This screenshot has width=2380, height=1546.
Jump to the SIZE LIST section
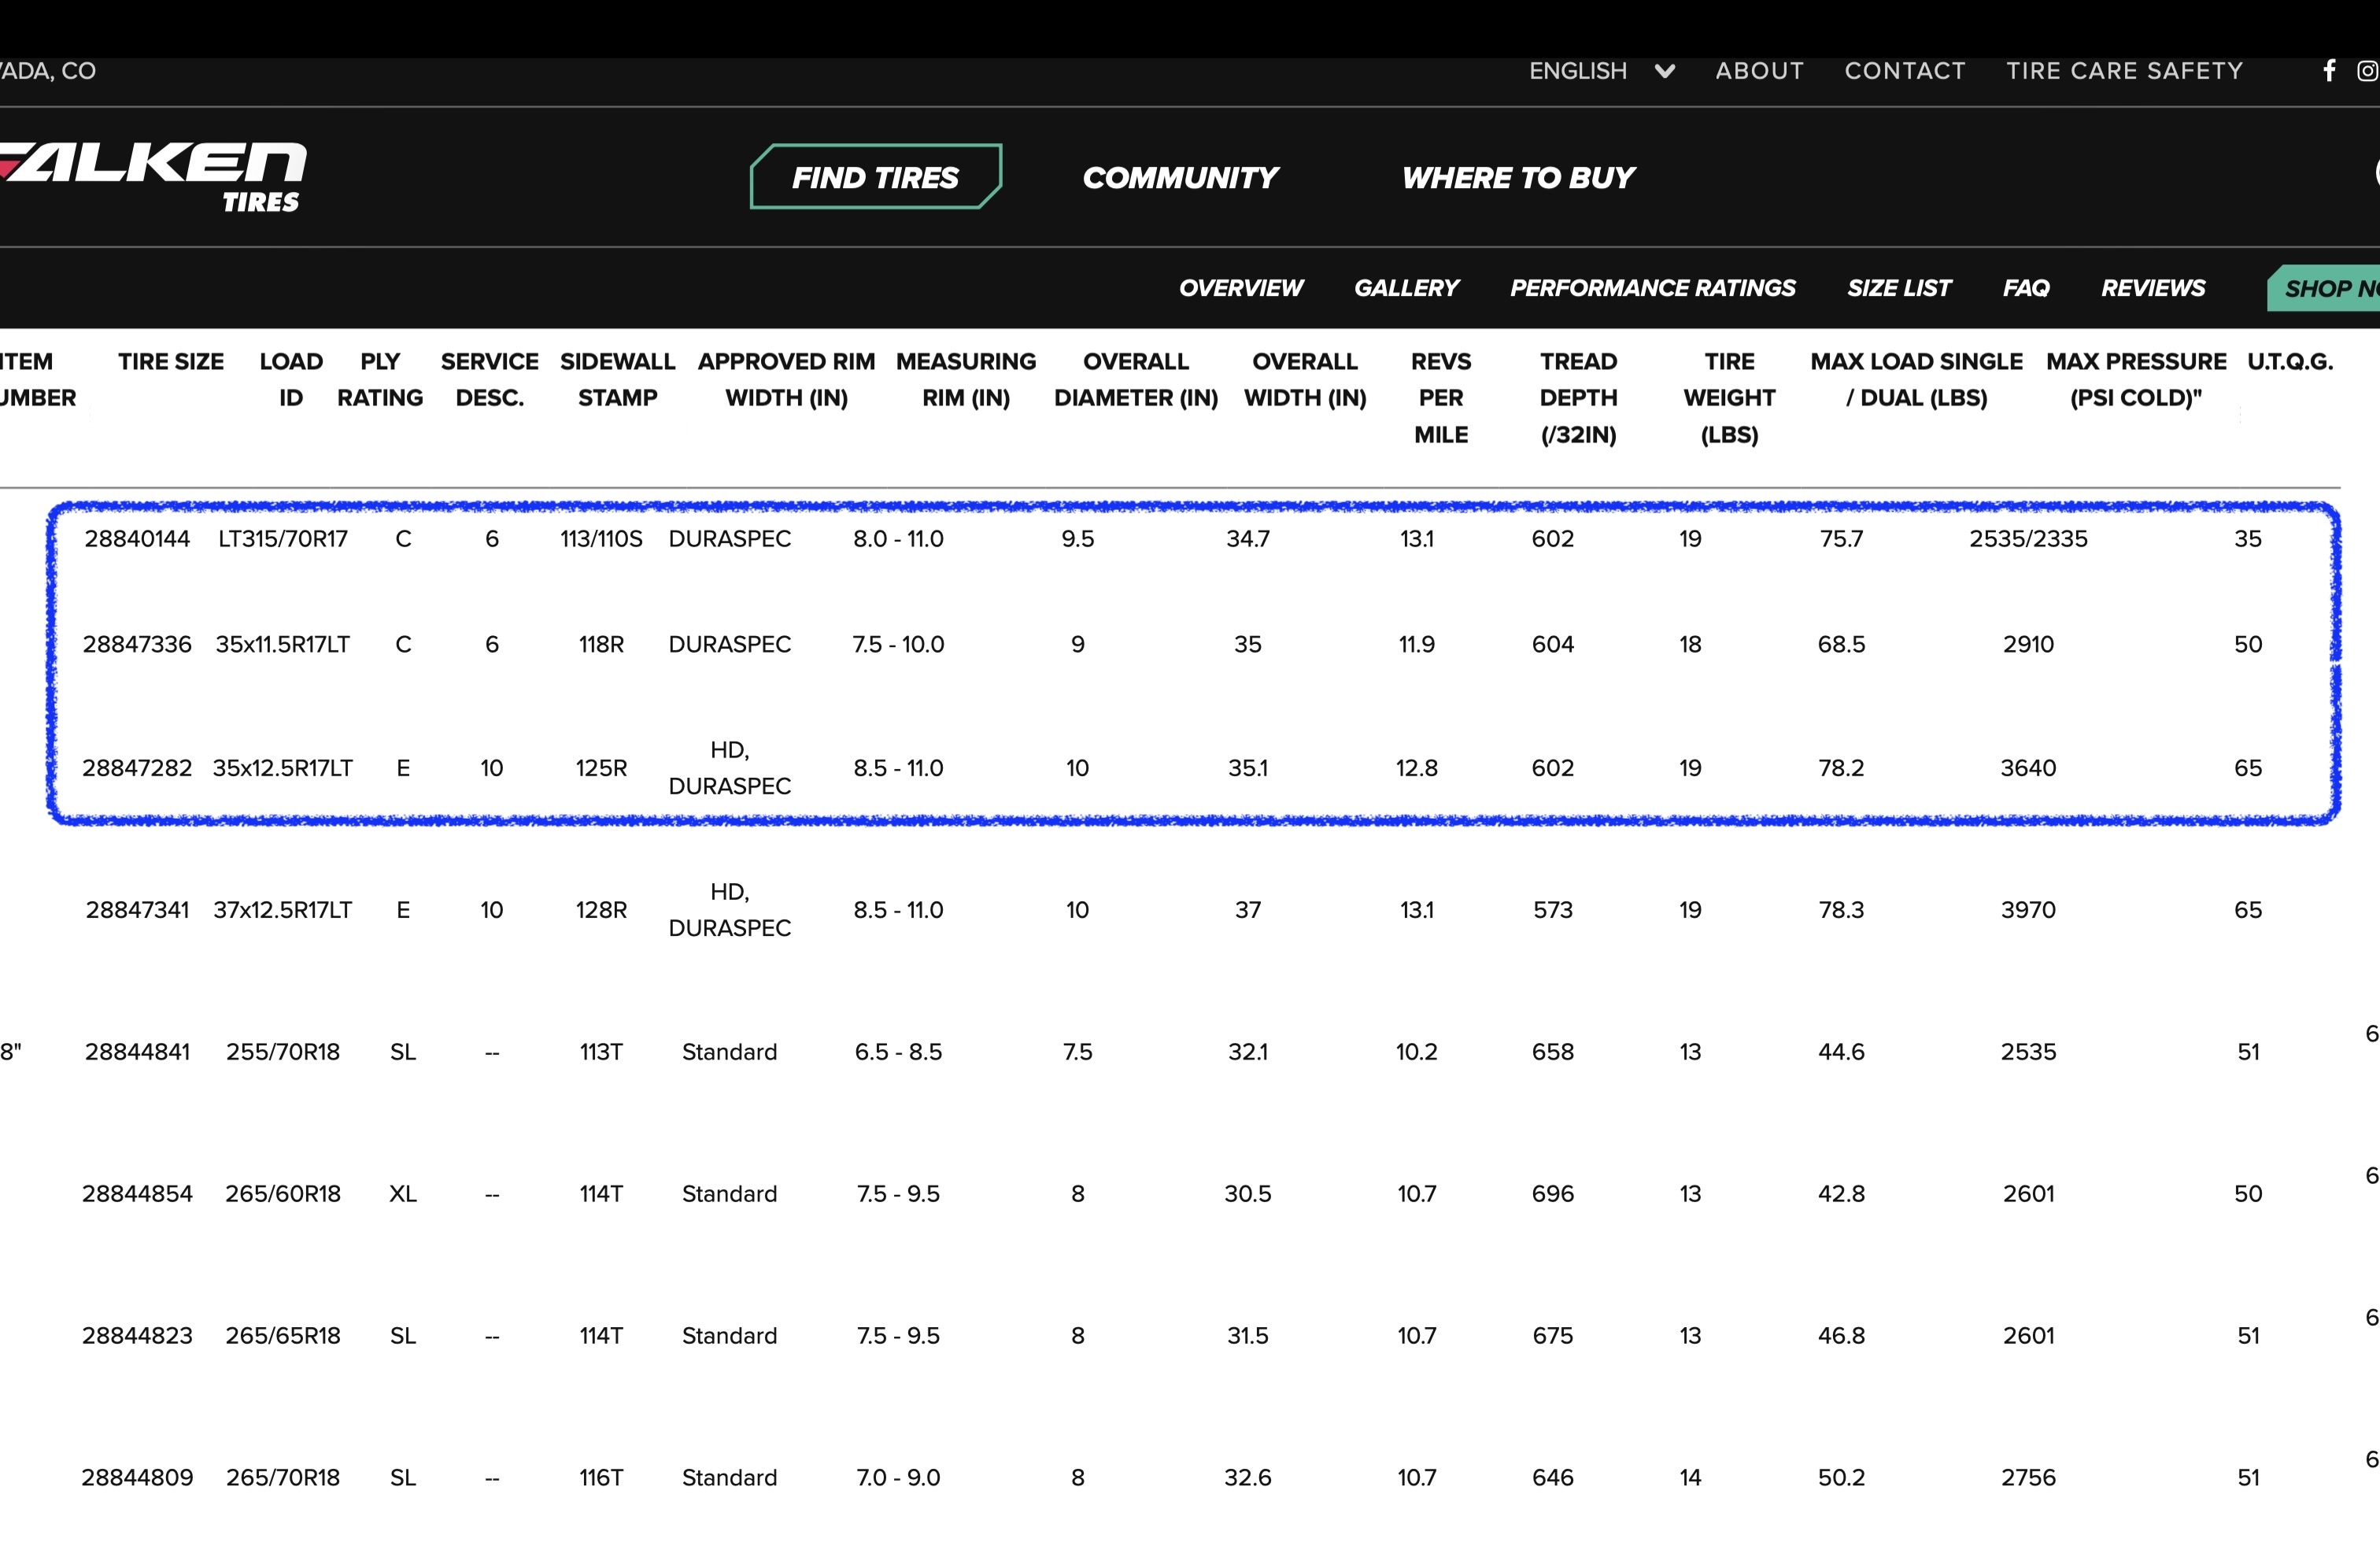(1898, 288)
